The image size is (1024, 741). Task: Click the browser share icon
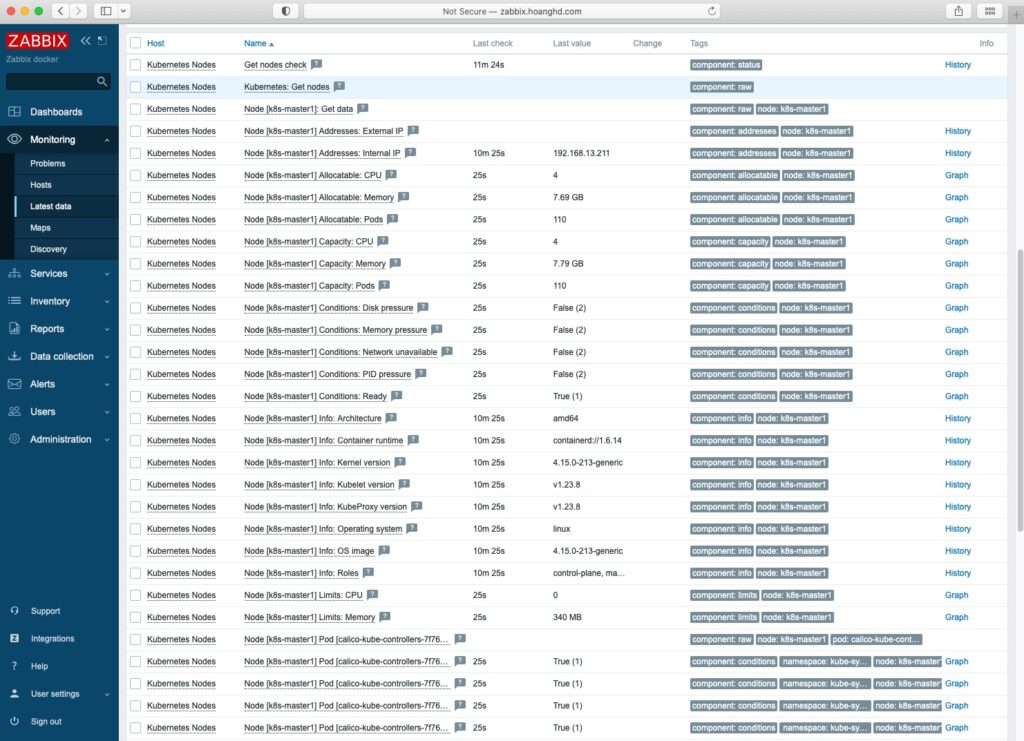click(x=959, y=11)
